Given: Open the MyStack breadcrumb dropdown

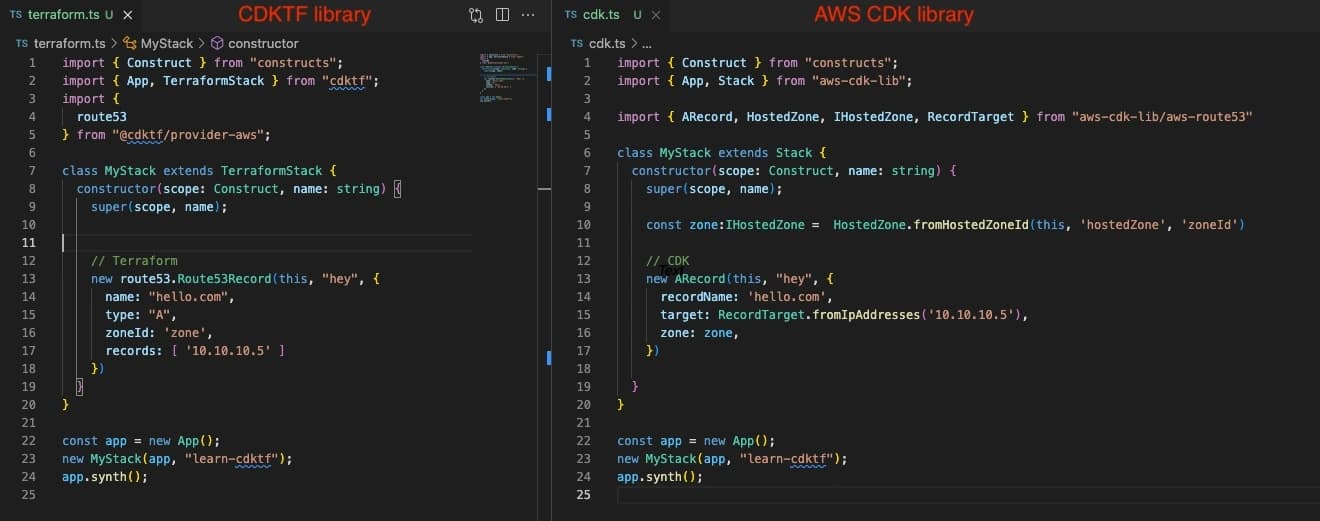Looking at the screenshot, I should pyautogui.click(x=167, y=43).
